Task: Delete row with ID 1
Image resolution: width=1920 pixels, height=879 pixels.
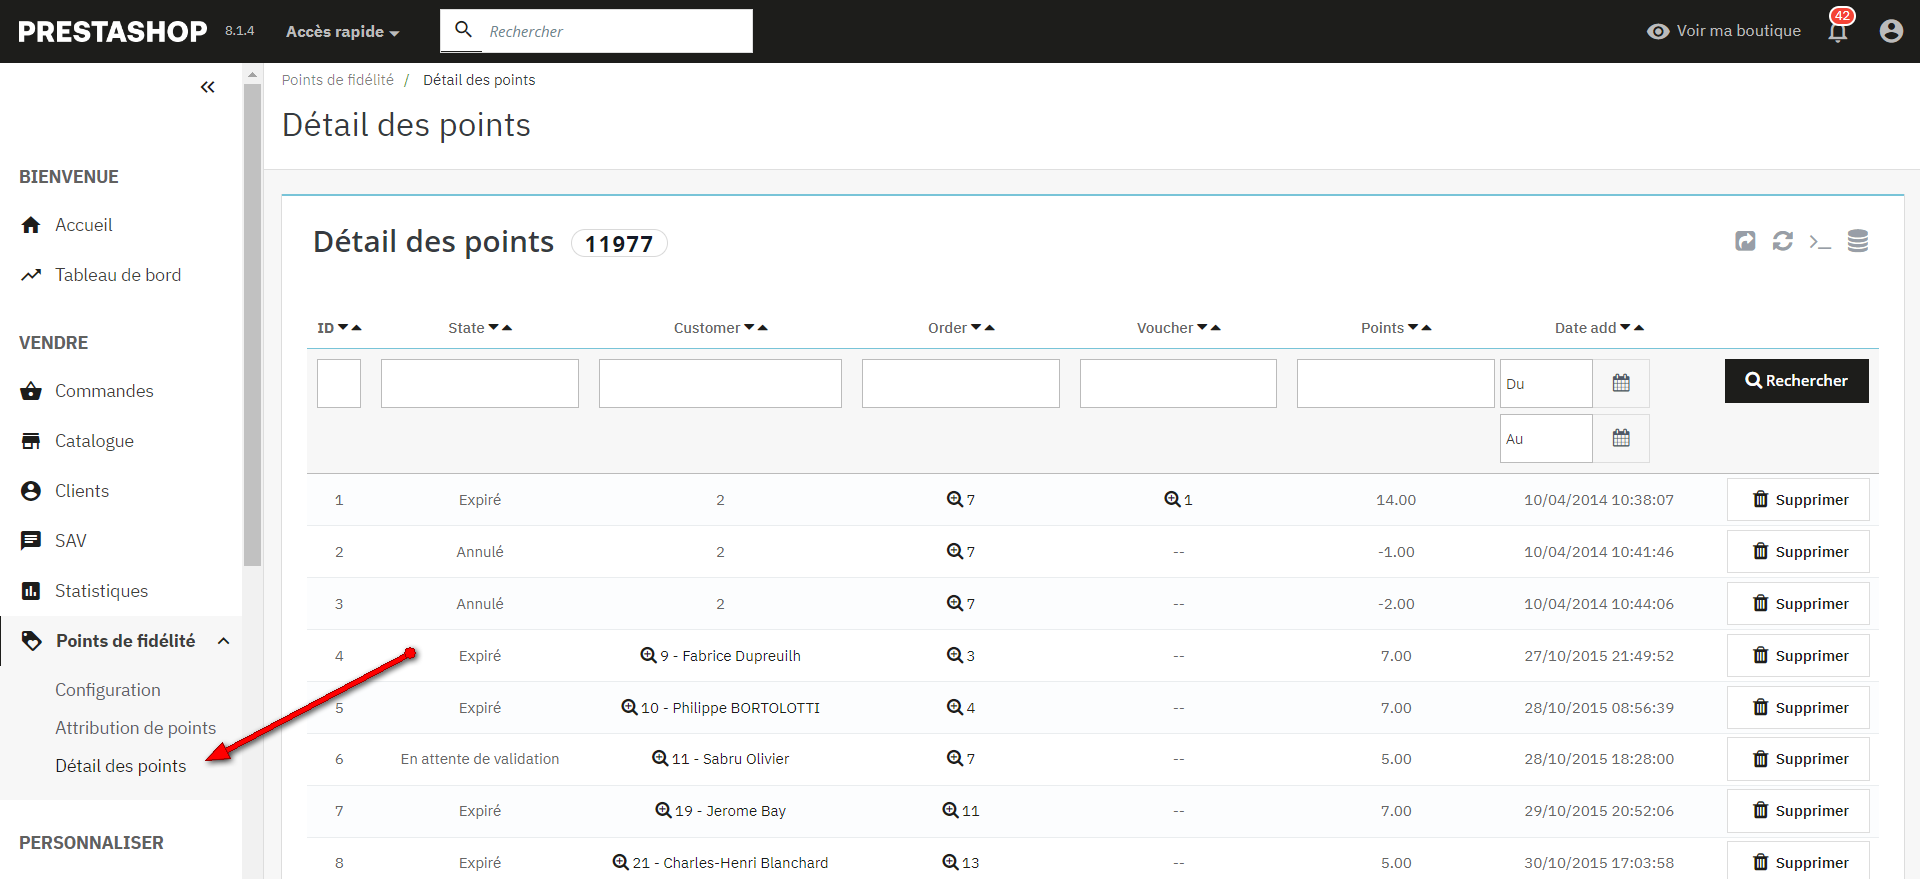Action: pyautogui.click(x=1798, y=499)
